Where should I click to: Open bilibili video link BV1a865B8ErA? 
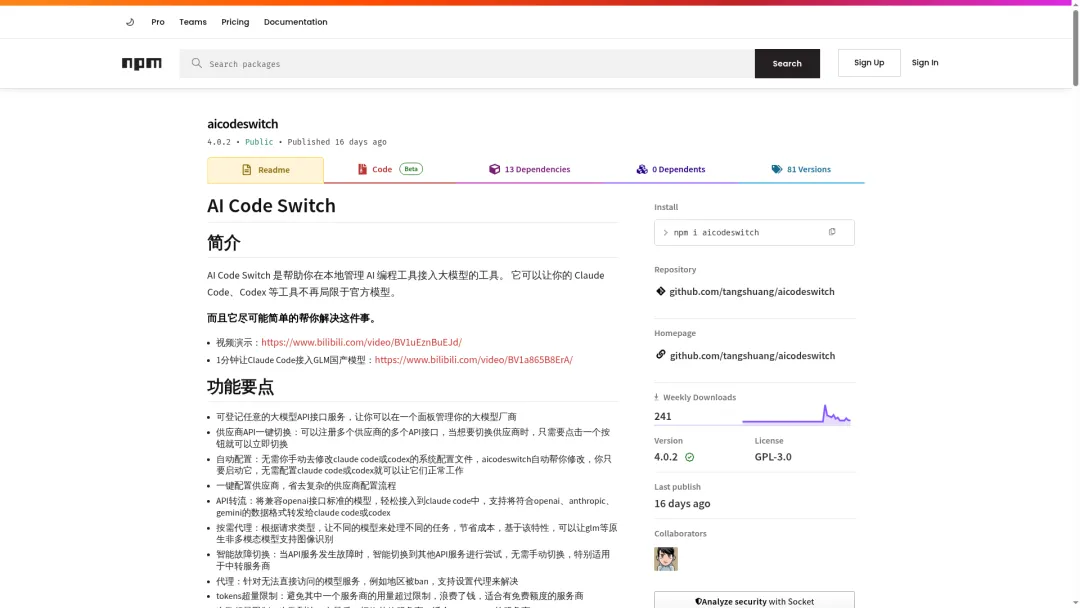pos(473,359)
